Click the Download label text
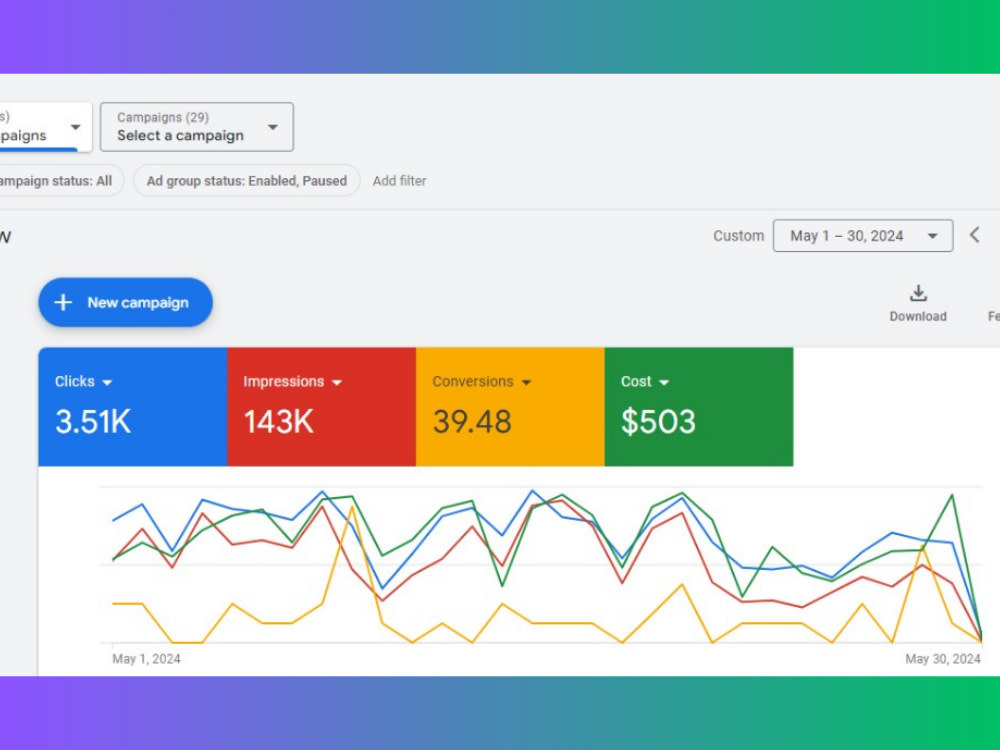This screenshot has height=750, width=1000. click(918, 316)
